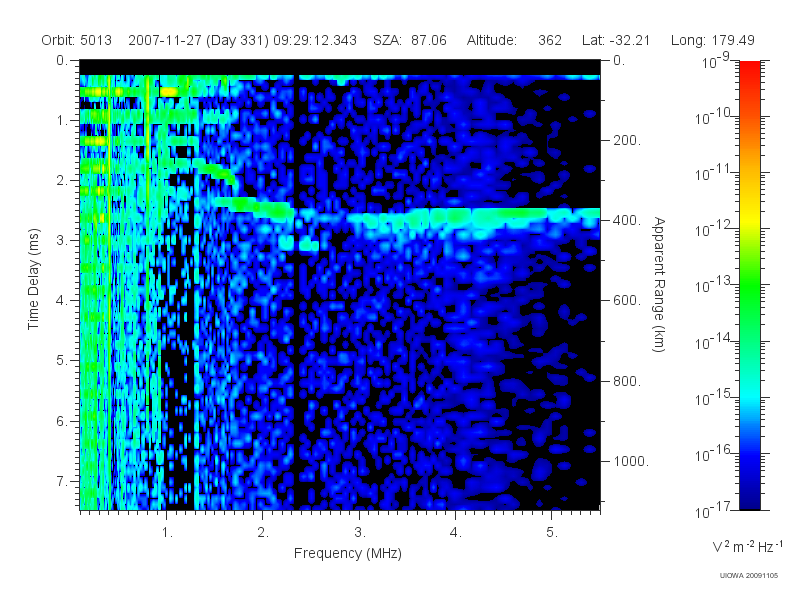The width and height of the screenshot is (800, 600).
Task: Click the '400.' apparent range tick label
Action: (627, 220)
